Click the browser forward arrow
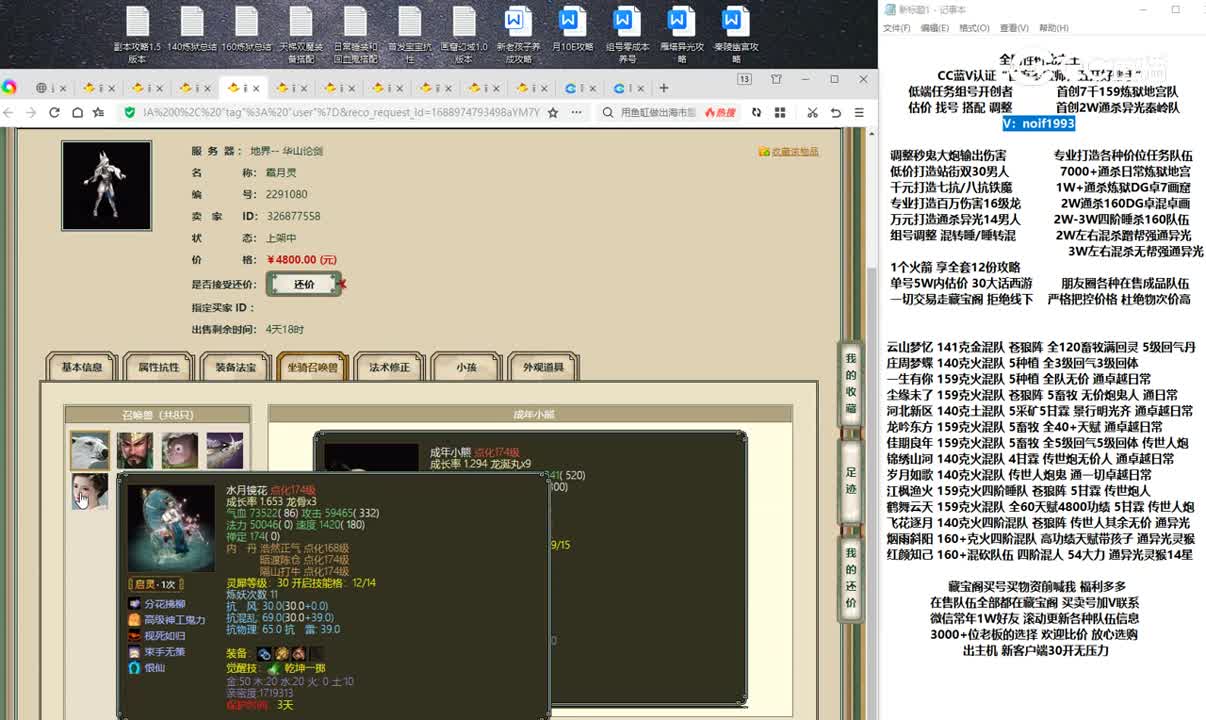The height and width of the screenshot is (720, 1206). point(32,113)
